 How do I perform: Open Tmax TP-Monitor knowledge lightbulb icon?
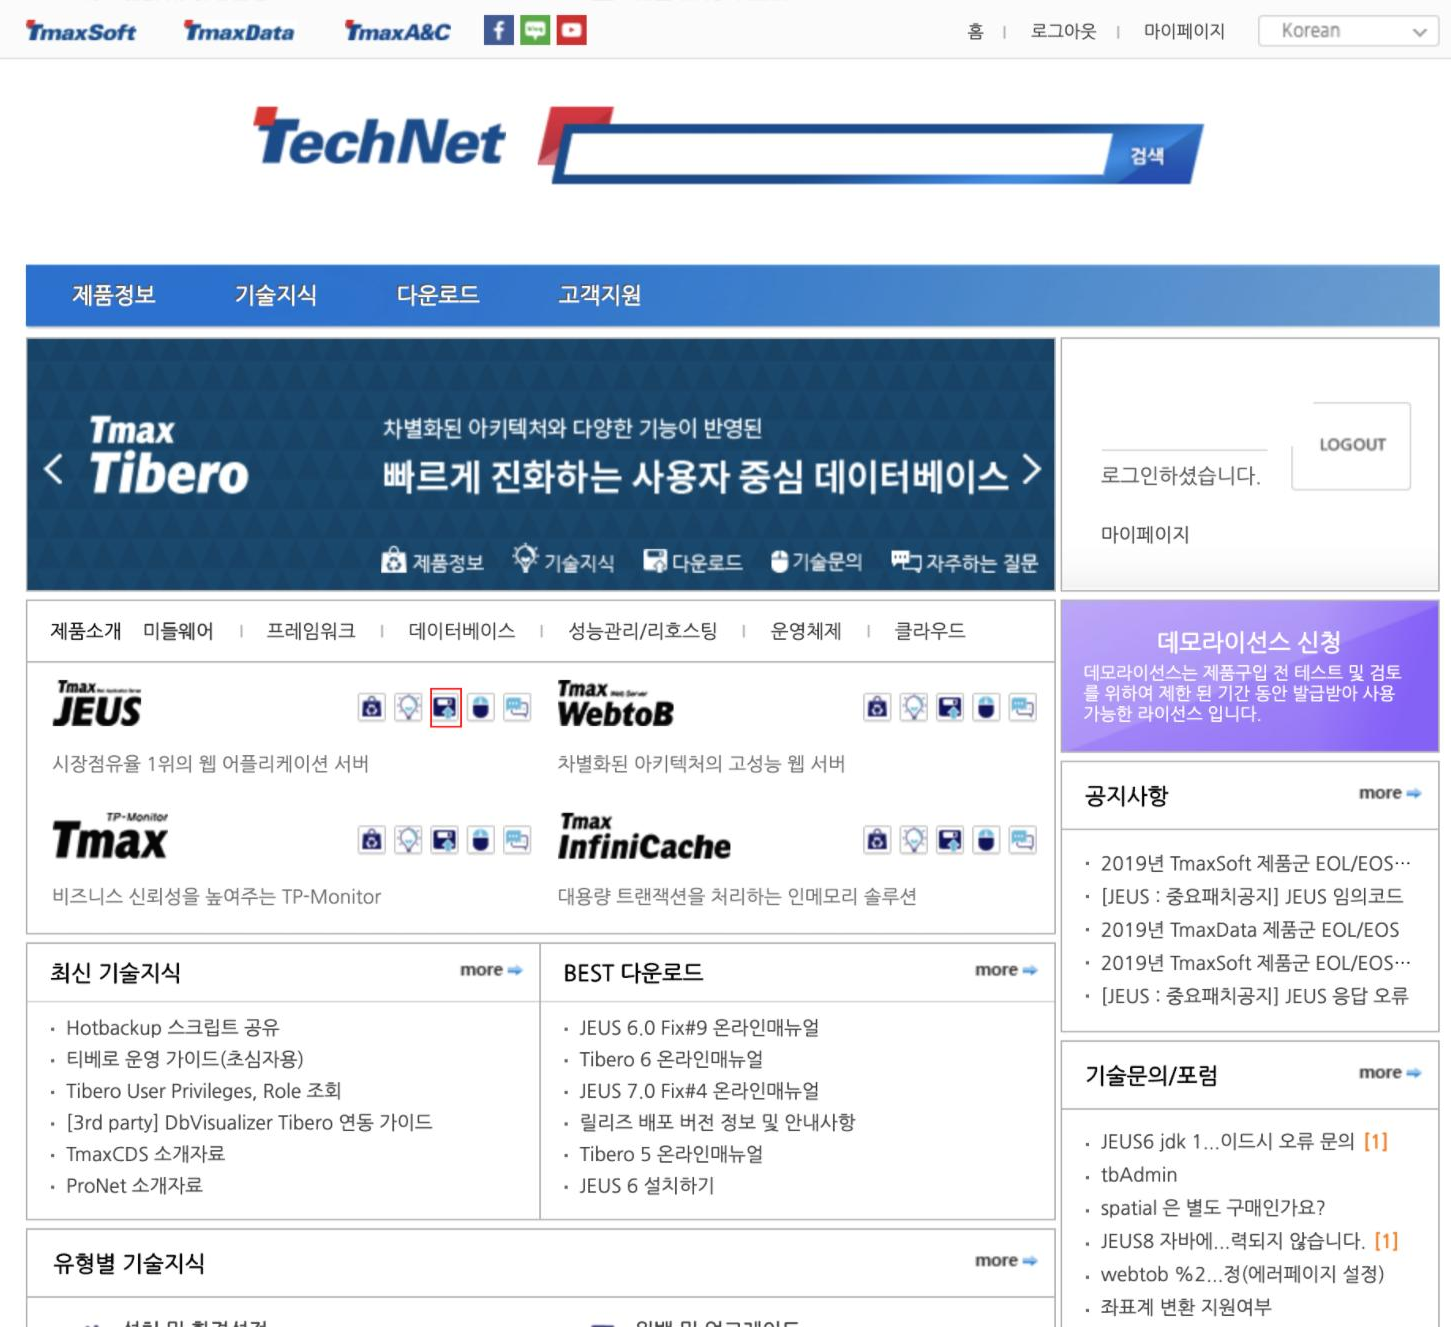point(408,839)
